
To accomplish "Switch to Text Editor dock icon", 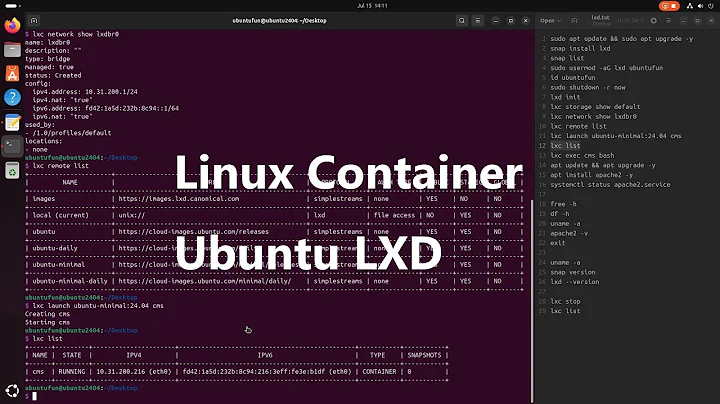I will [x=12, y=122].
